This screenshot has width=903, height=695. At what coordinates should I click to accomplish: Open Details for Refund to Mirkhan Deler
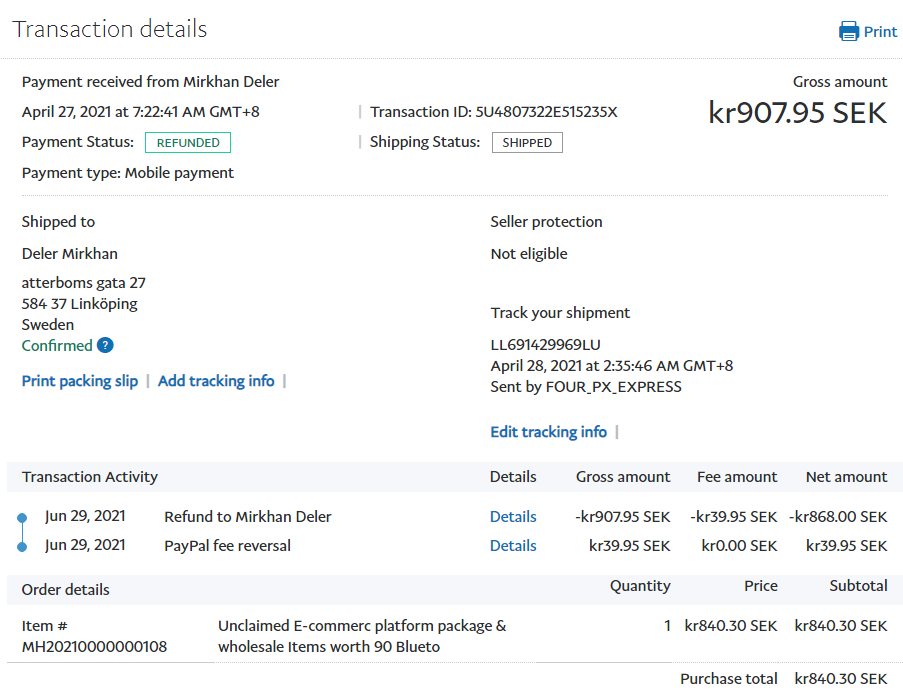tap(513, 517)
